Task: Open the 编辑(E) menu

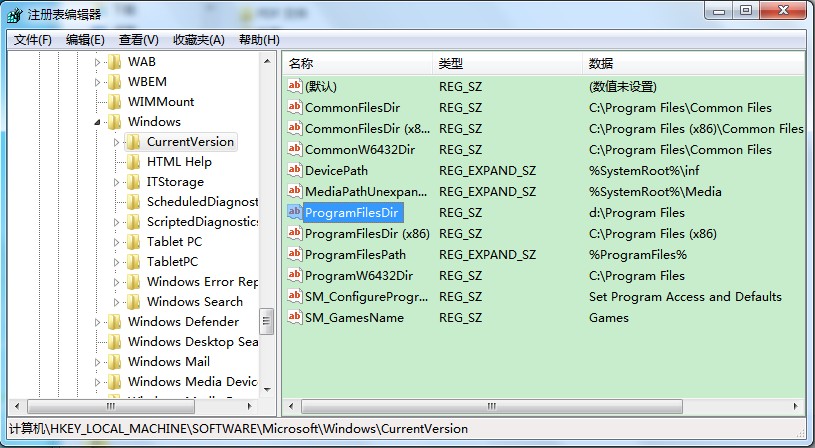Action: [x=85, y=40]
